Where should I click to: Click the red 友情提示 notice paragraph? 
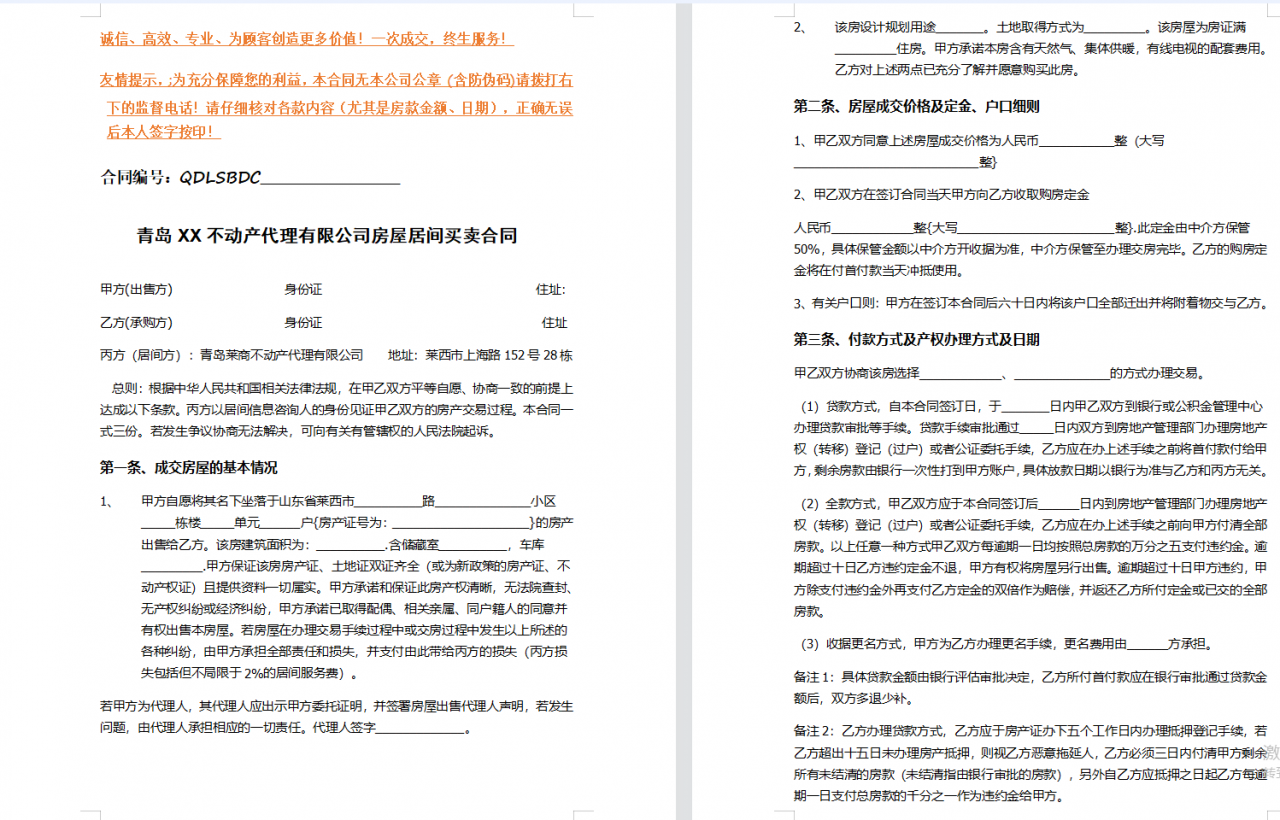pyautogui.click(x=337, y=106)
